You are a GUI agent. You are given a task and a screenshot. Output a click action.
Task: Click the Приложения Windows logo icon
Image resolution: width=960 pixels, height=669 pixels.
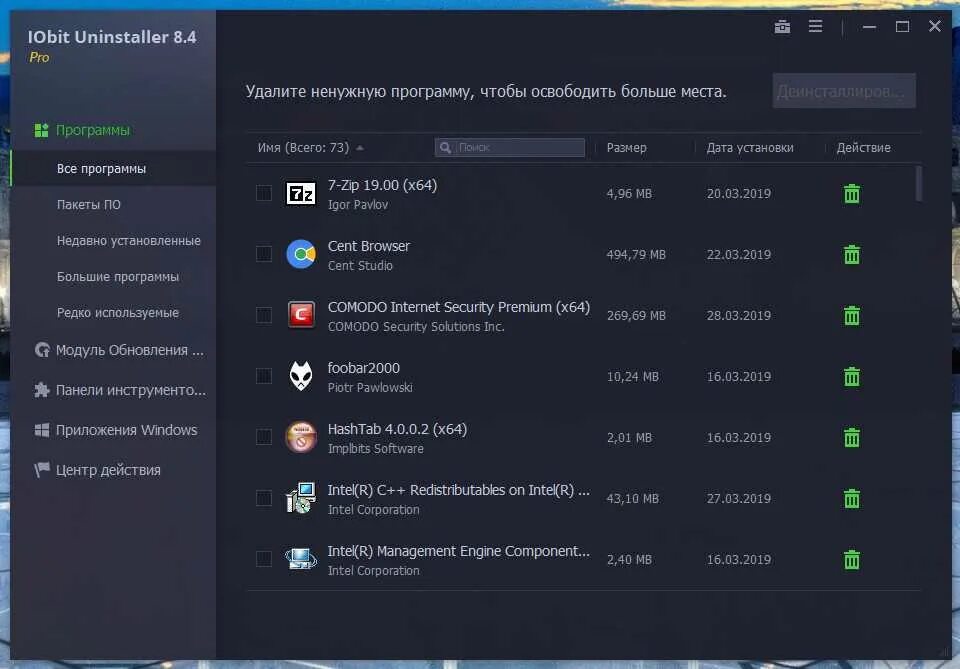coord(42,430)
